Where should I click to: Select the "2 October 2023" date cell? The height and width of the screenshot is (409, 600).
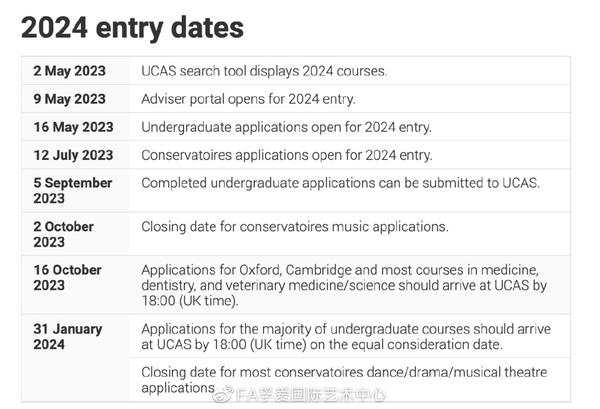click(63, 234)
